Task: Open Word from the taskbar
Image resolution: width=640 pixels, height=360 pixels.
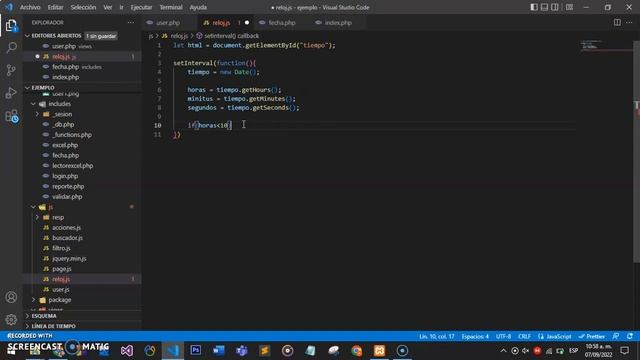Action: [x=218, y=350]
